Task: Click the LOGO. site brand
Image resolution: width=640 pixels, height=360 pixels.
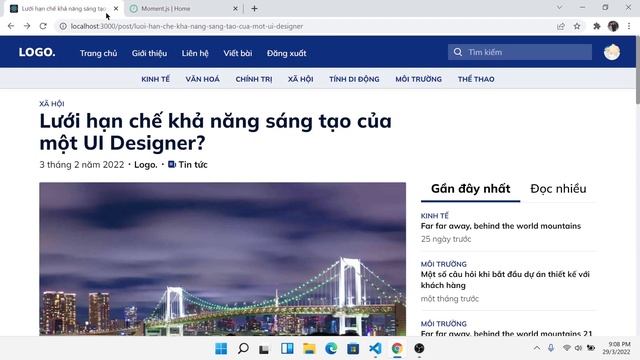Action: [37, 52]
